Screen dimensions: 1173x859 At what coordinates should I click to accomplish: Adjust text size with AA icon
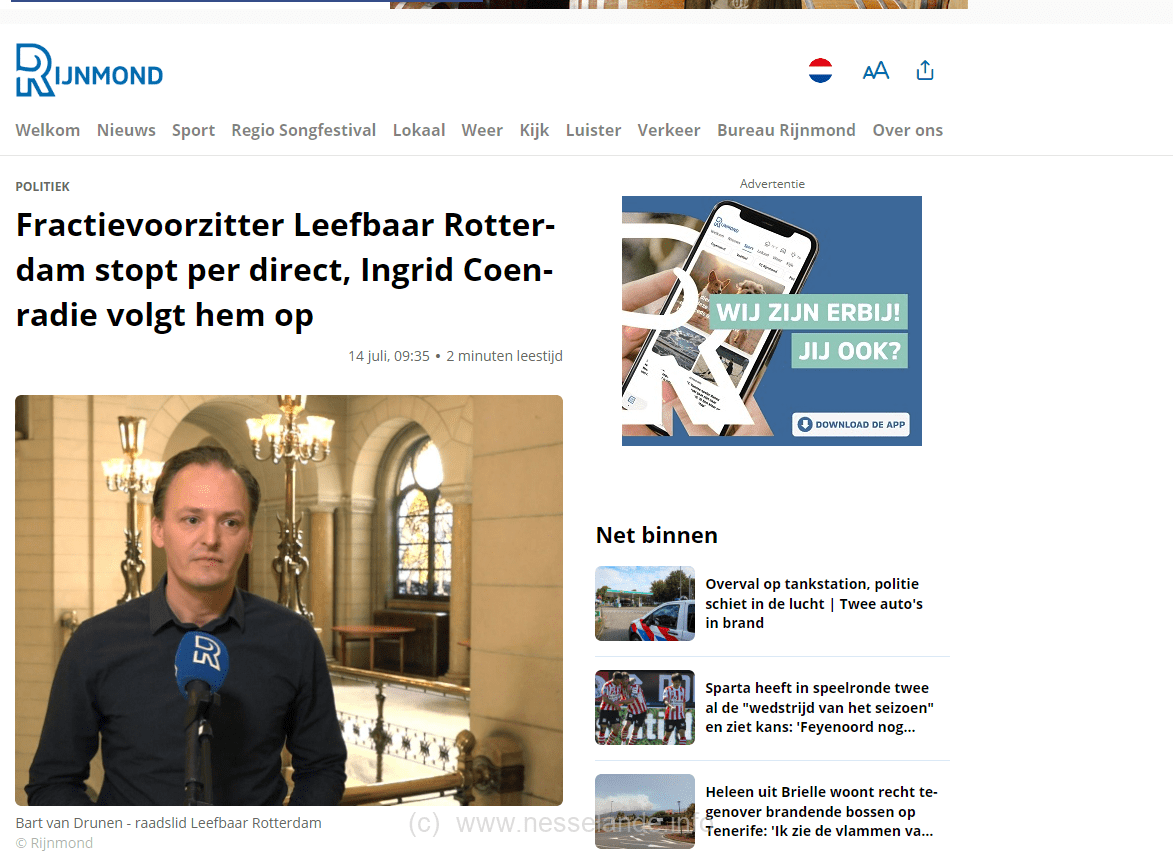(x=875, y=70)
